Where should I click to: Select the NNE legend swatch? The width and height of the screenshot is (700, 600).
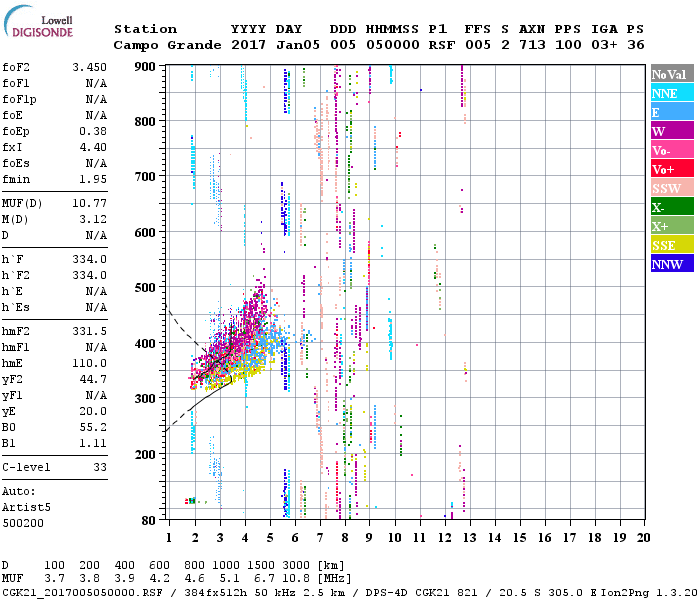[x=672, y=93]
